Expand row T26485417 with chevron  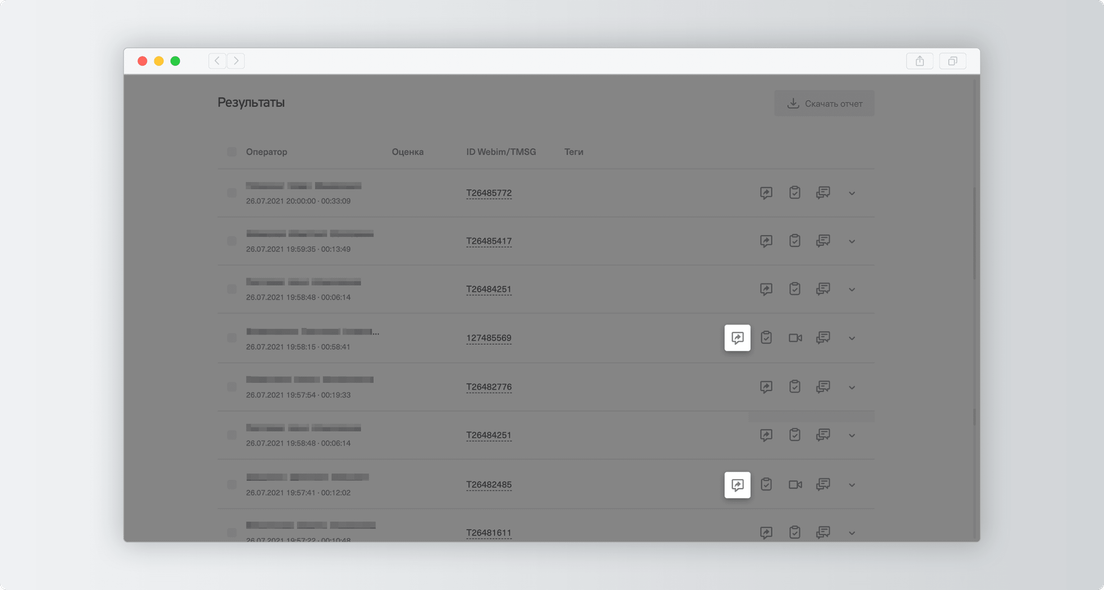852,241
